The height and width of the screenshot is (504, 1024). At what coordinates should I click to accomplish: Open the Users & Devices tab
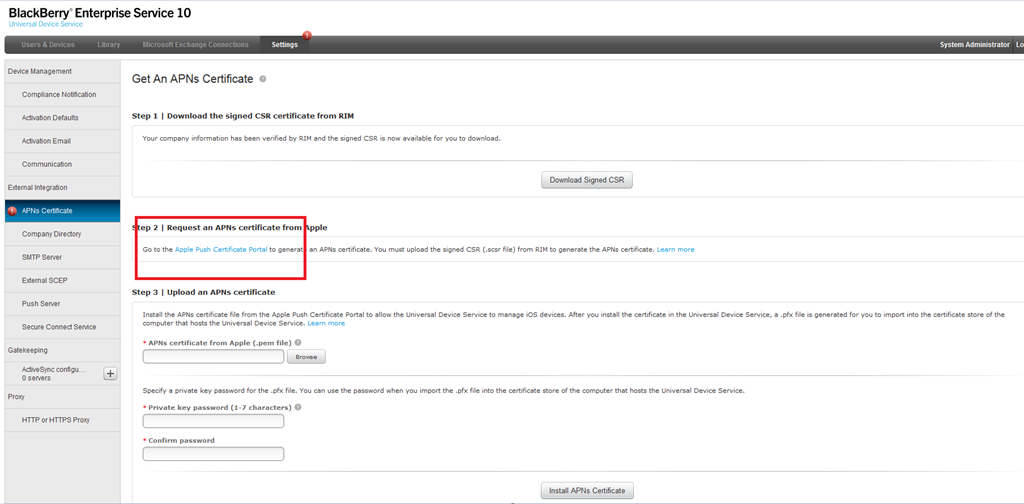(48, 44)
